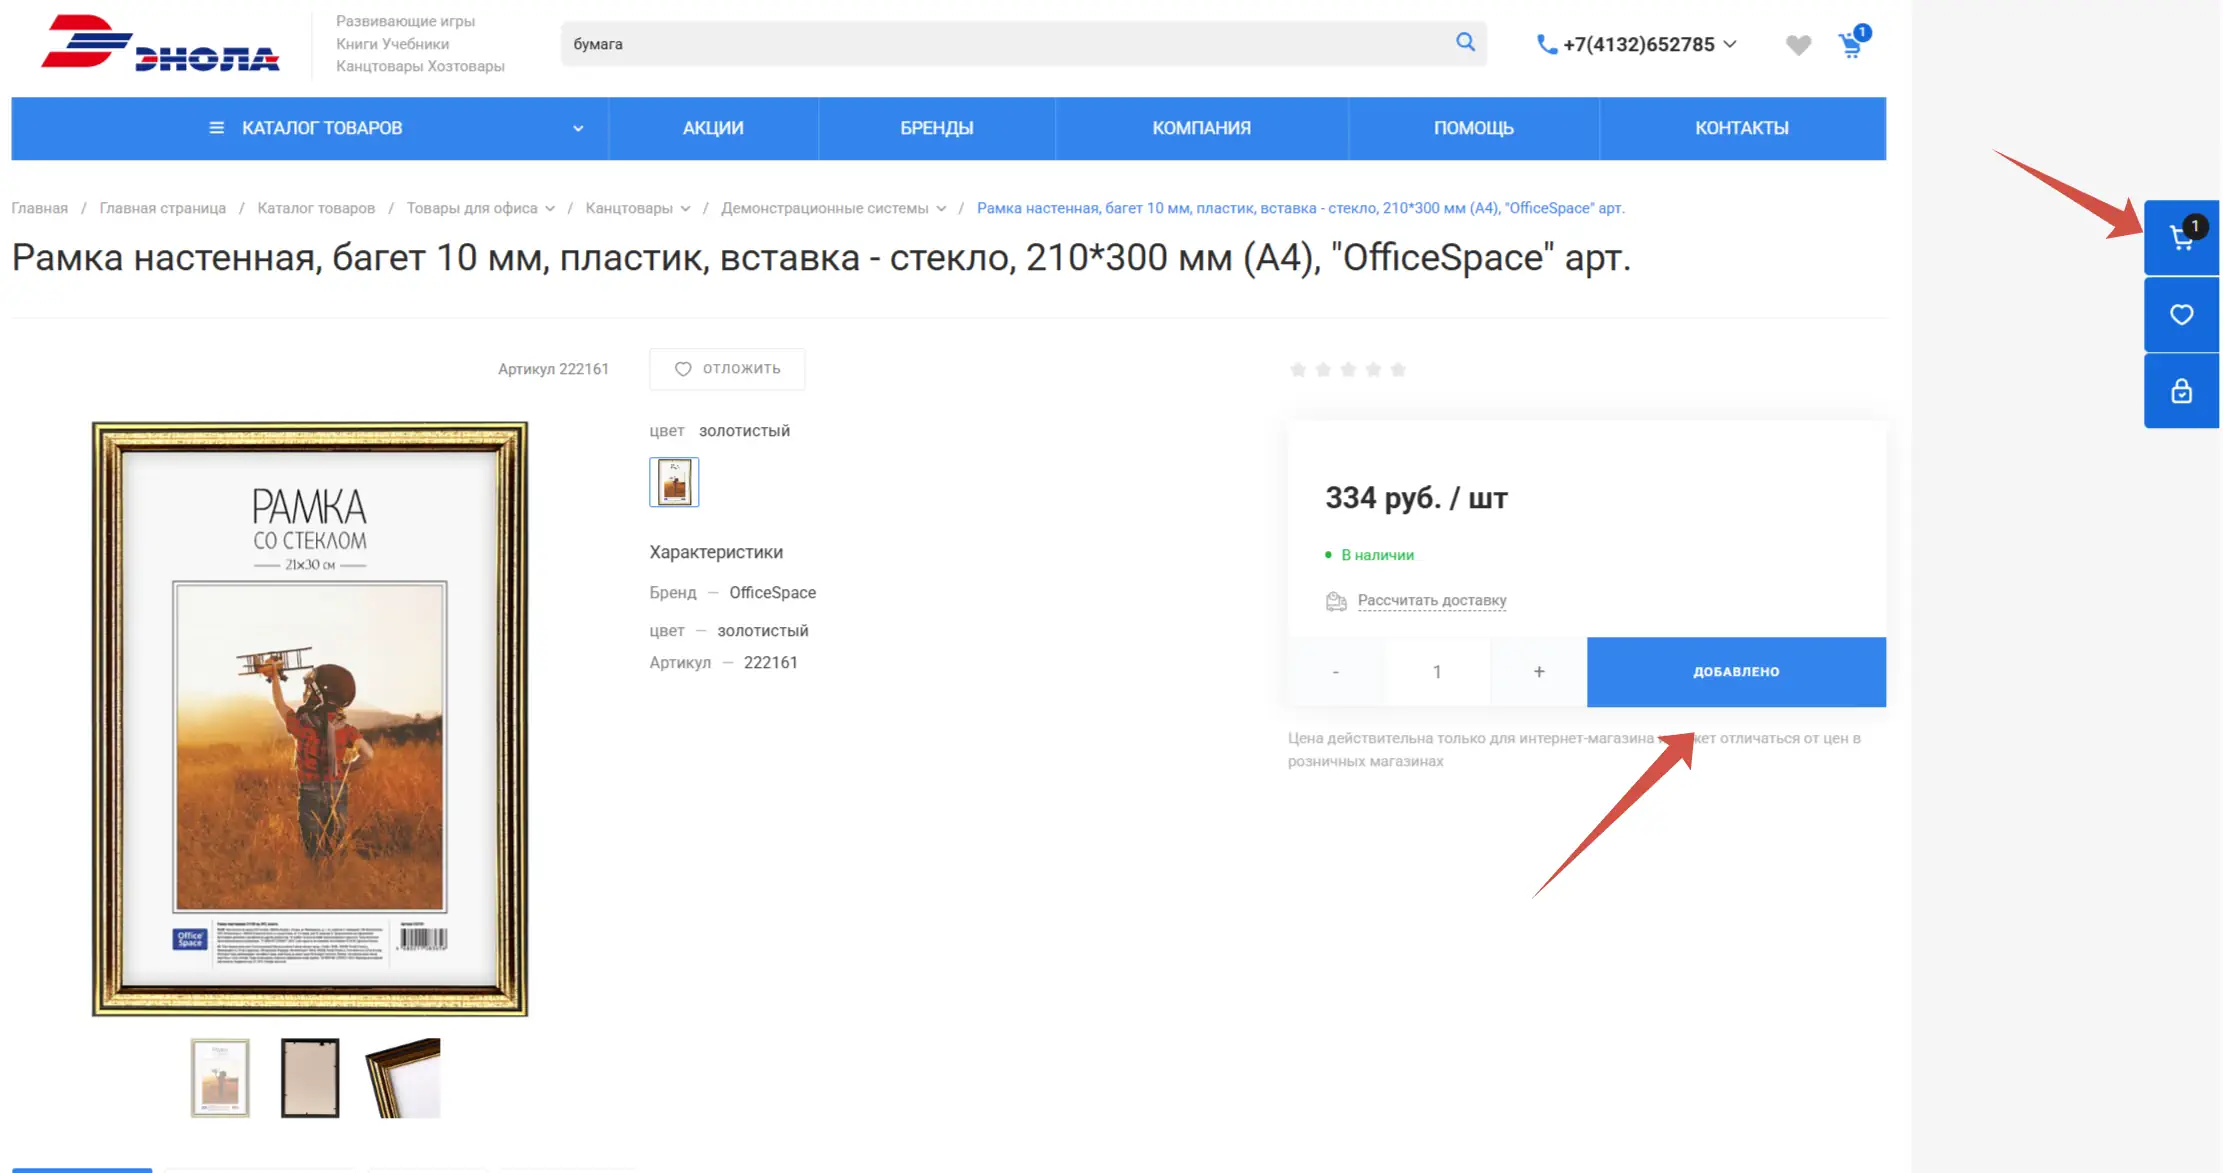Increase quantity with plus button

pyautogui.click(x=1539, y=672)
